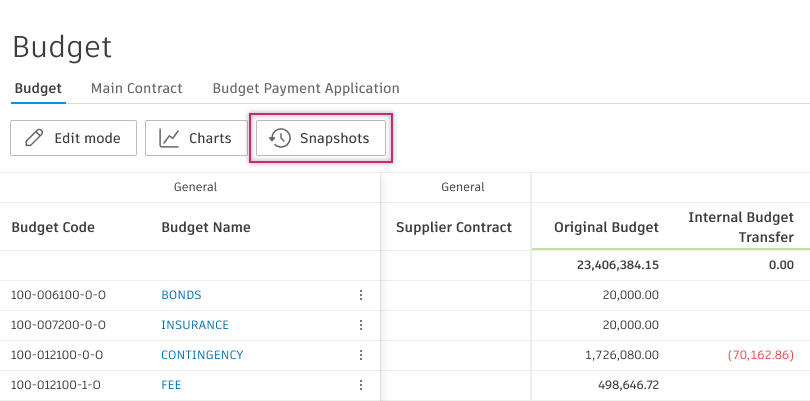Click the Supplier Contract column header

coord(454,227)
